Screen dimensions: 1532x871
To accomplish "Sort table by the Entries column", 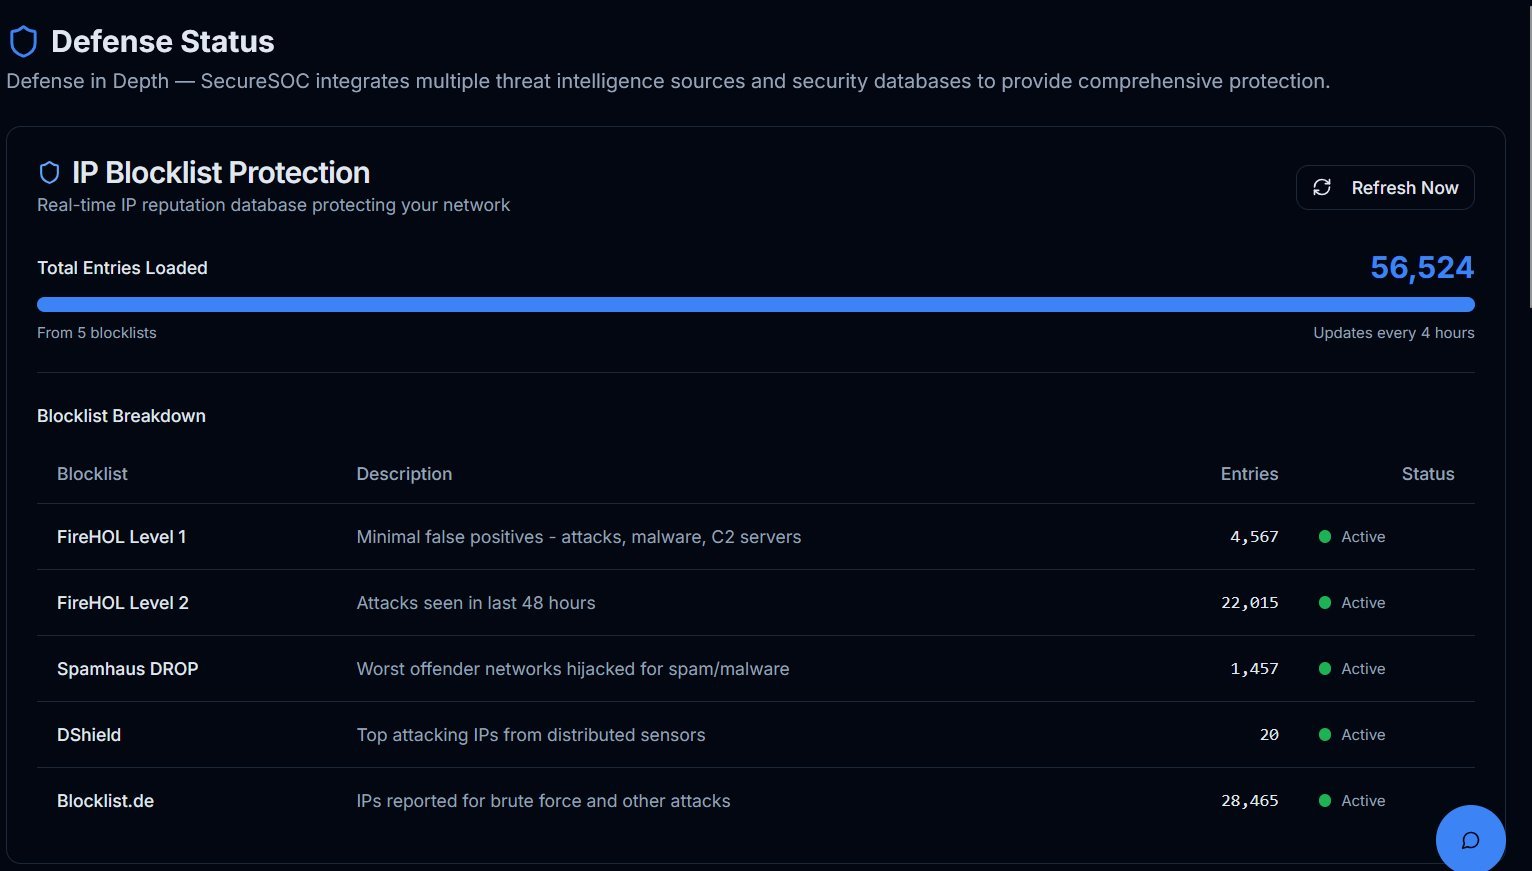I will point(1249,473).
